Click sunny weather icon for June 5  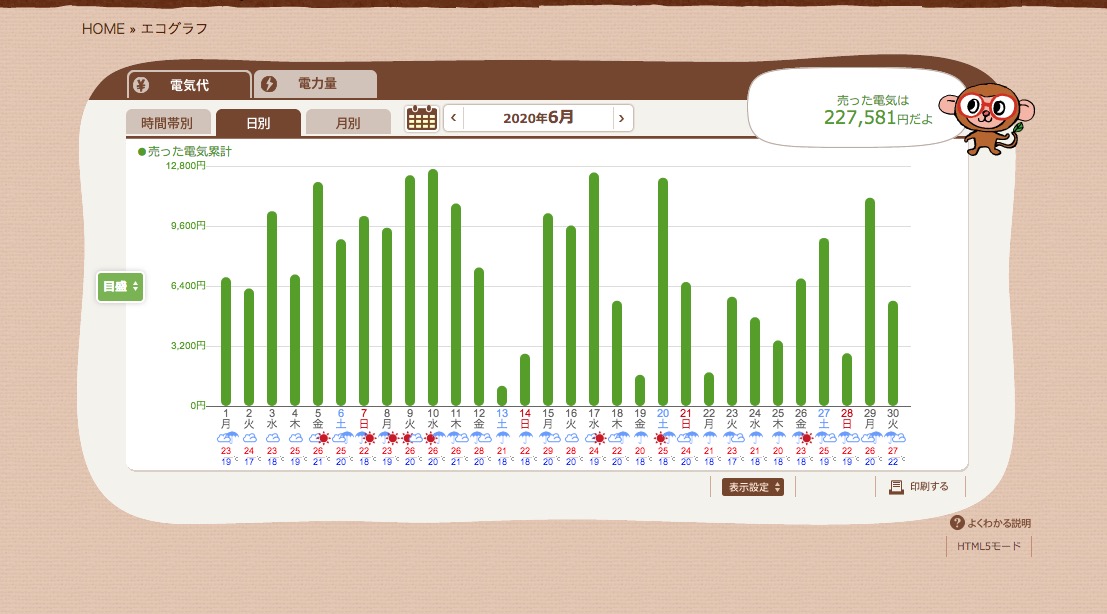pyautogui.click(x=318, y=438)
